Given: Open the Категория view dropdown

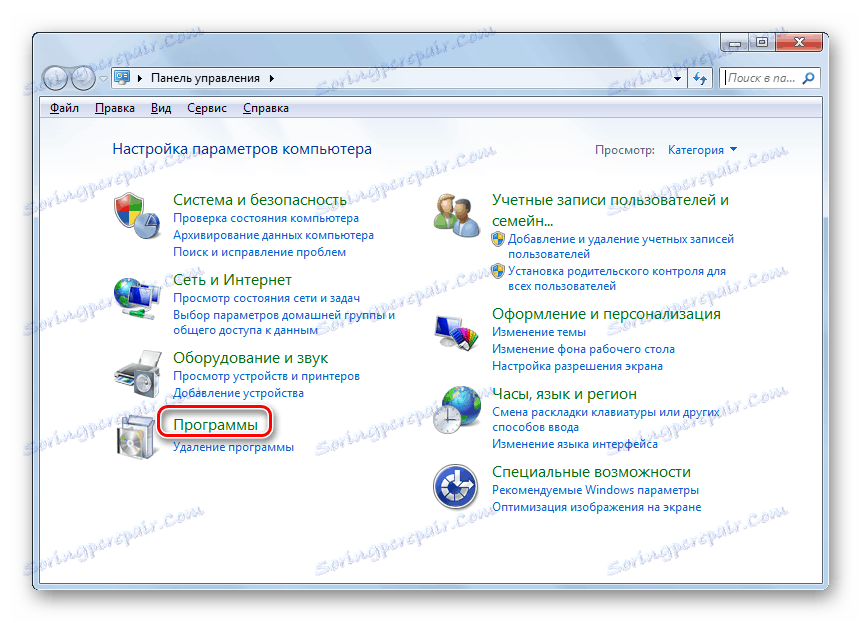Looking at the screenshot, I should [702, 150].
